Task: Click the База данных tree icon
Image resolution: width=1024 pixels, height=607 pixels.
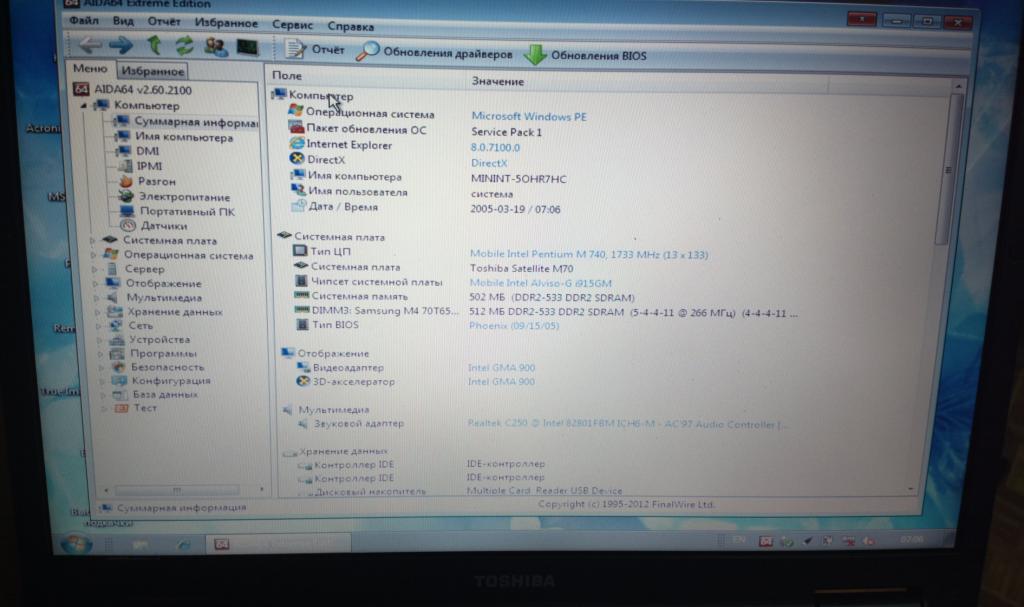Action: (120, 395)
